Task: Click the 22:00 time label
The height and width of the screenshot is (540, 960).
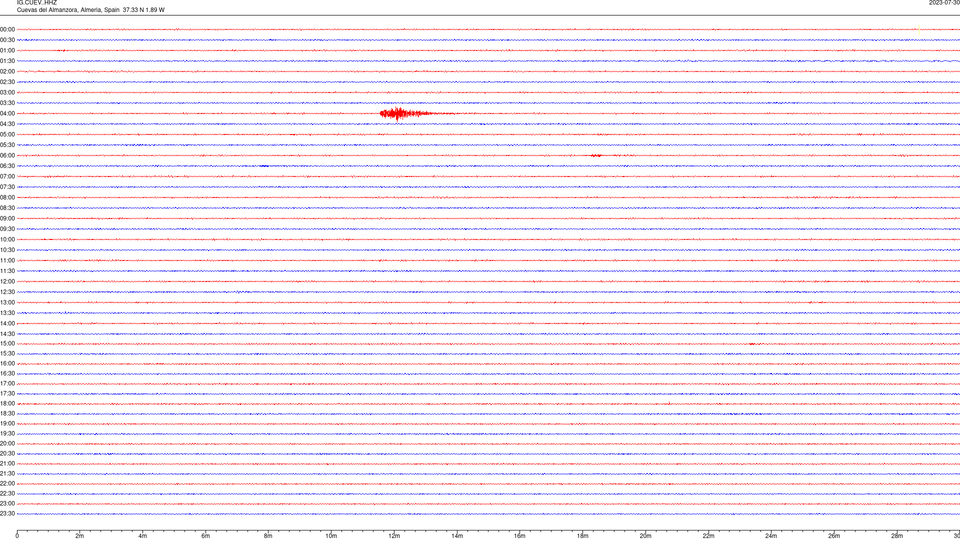Action: pyautogui.click(x=7, y=484)
